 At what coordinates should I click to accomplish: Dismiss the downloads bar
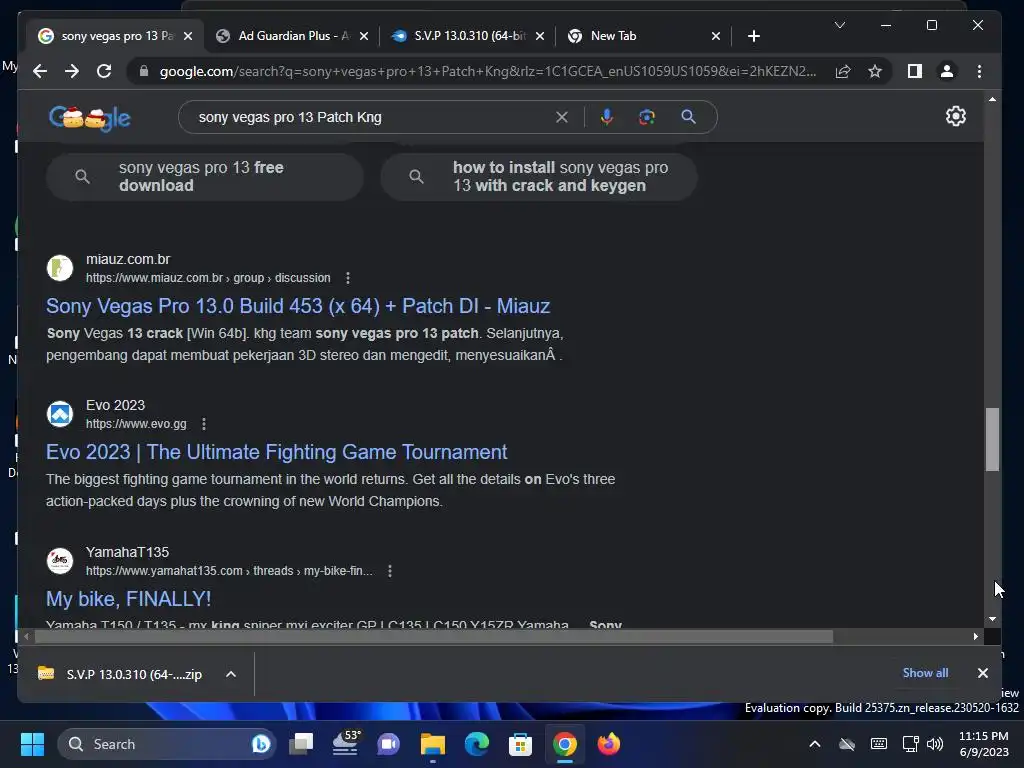coord(982,673)
